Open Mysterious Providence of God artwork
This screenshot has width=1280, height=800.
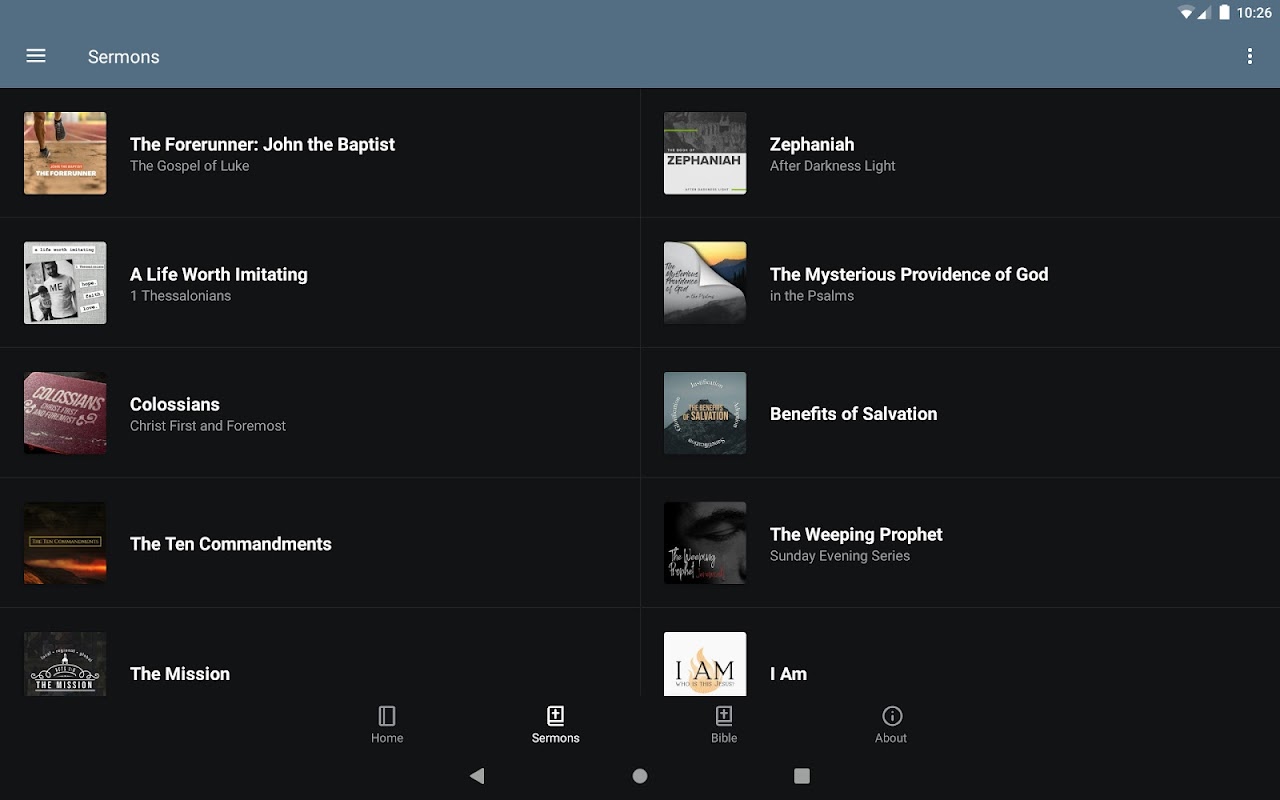tap(705, 283)
